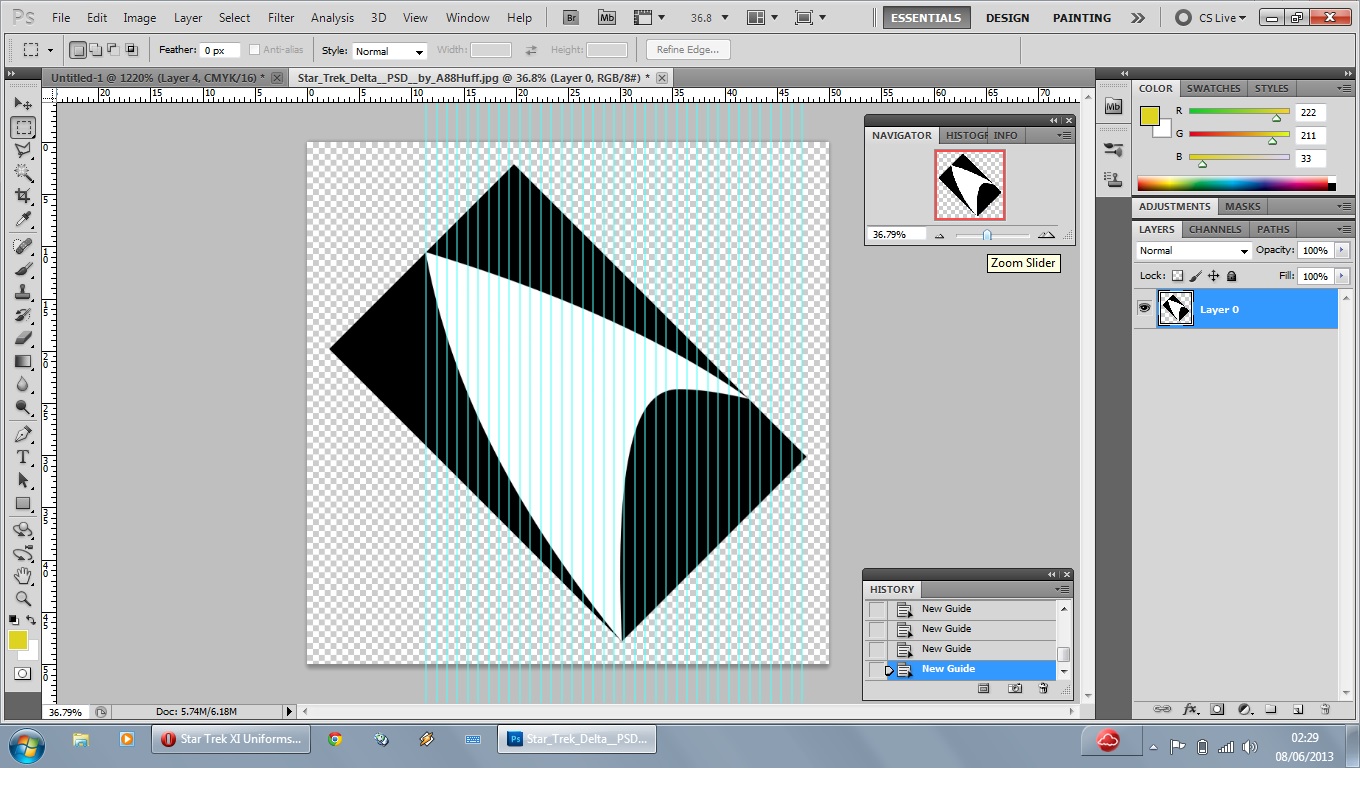This screenshot has height=800, width=1360.
Task: Open the History panel options menu
Action: 1063,589
